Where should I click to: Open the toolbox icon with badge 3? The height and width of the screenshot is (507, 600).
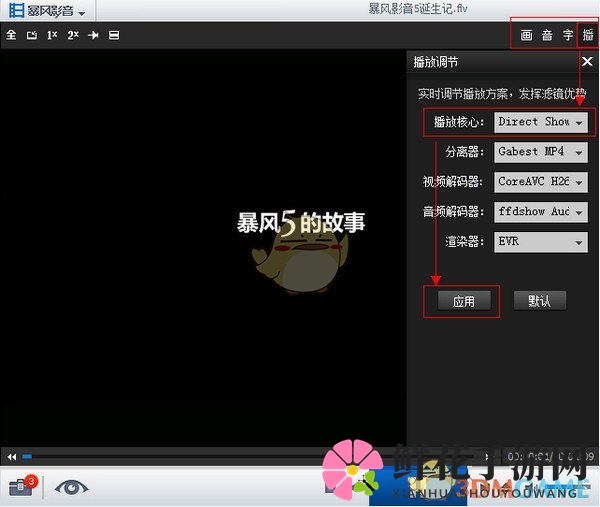click(23, 486)
